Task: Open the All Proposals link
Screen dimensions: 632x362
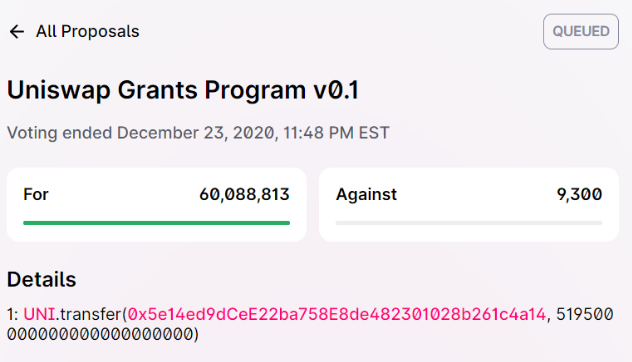Action: pyautogui.click(x=87, y=31)
